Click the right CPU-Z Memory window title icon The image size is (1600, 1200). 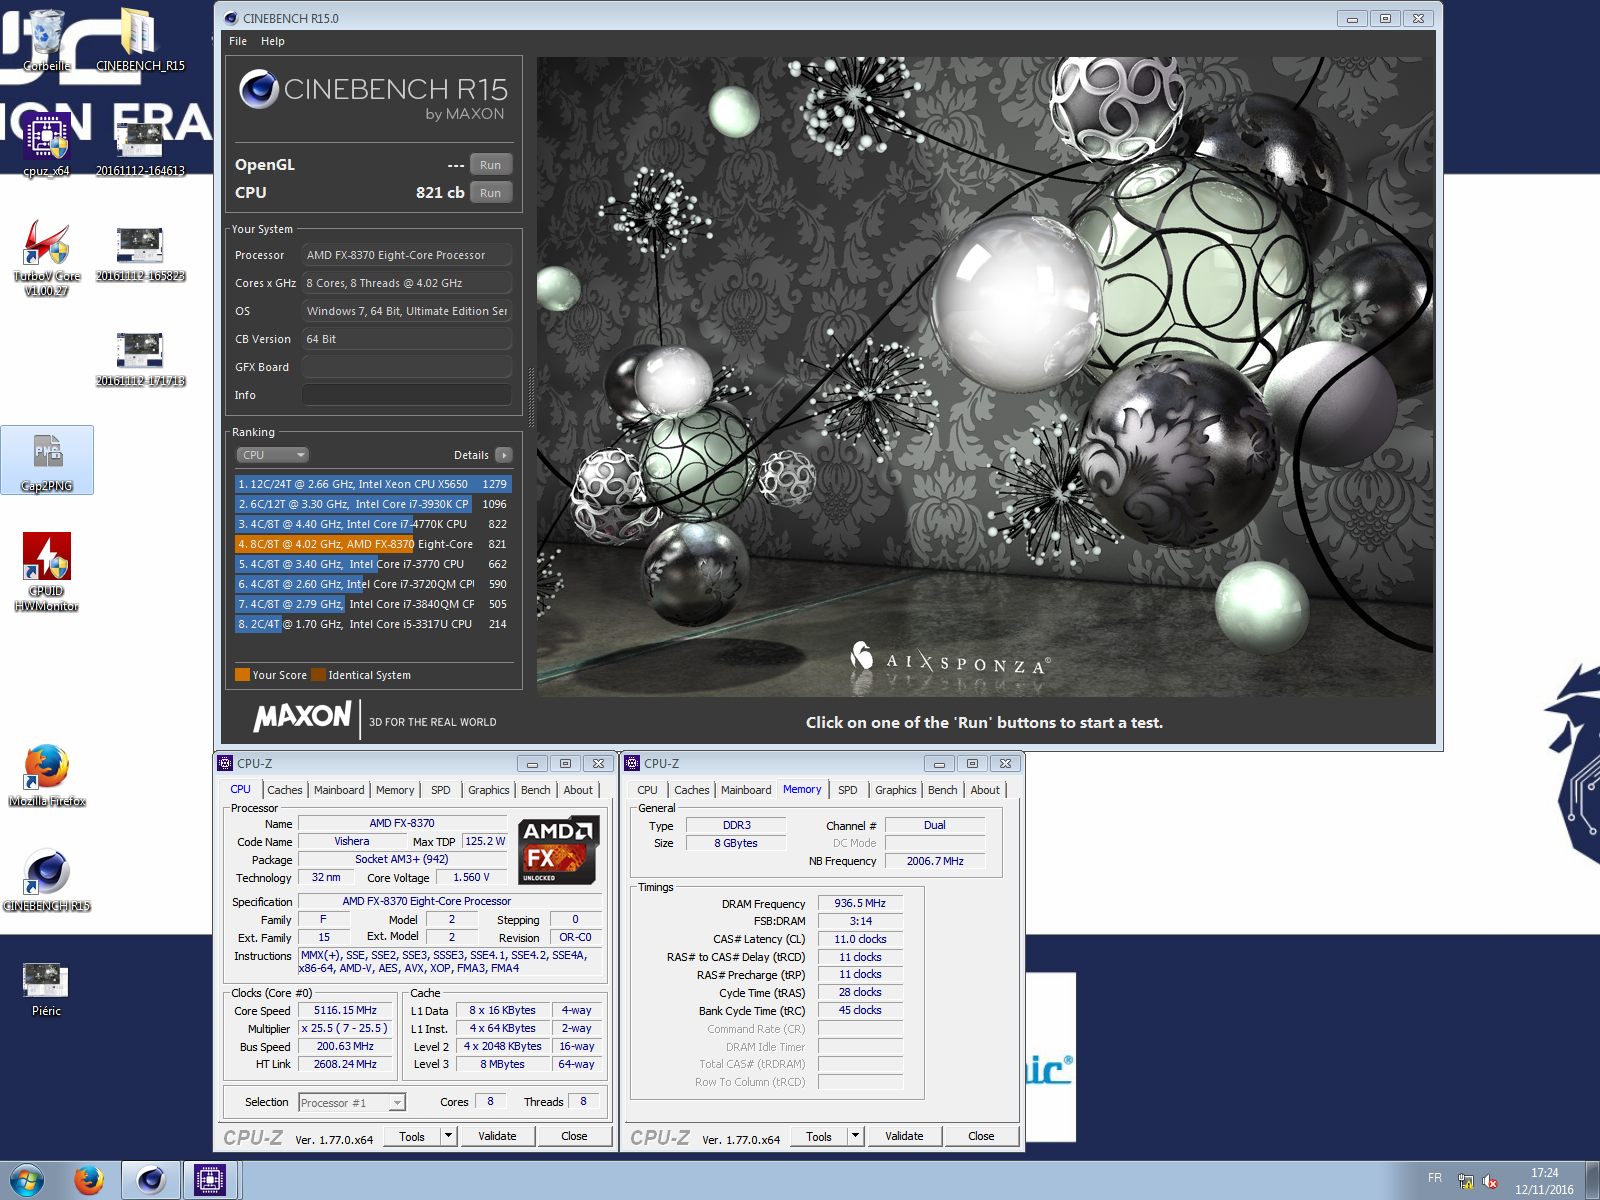tap(632, 763)
